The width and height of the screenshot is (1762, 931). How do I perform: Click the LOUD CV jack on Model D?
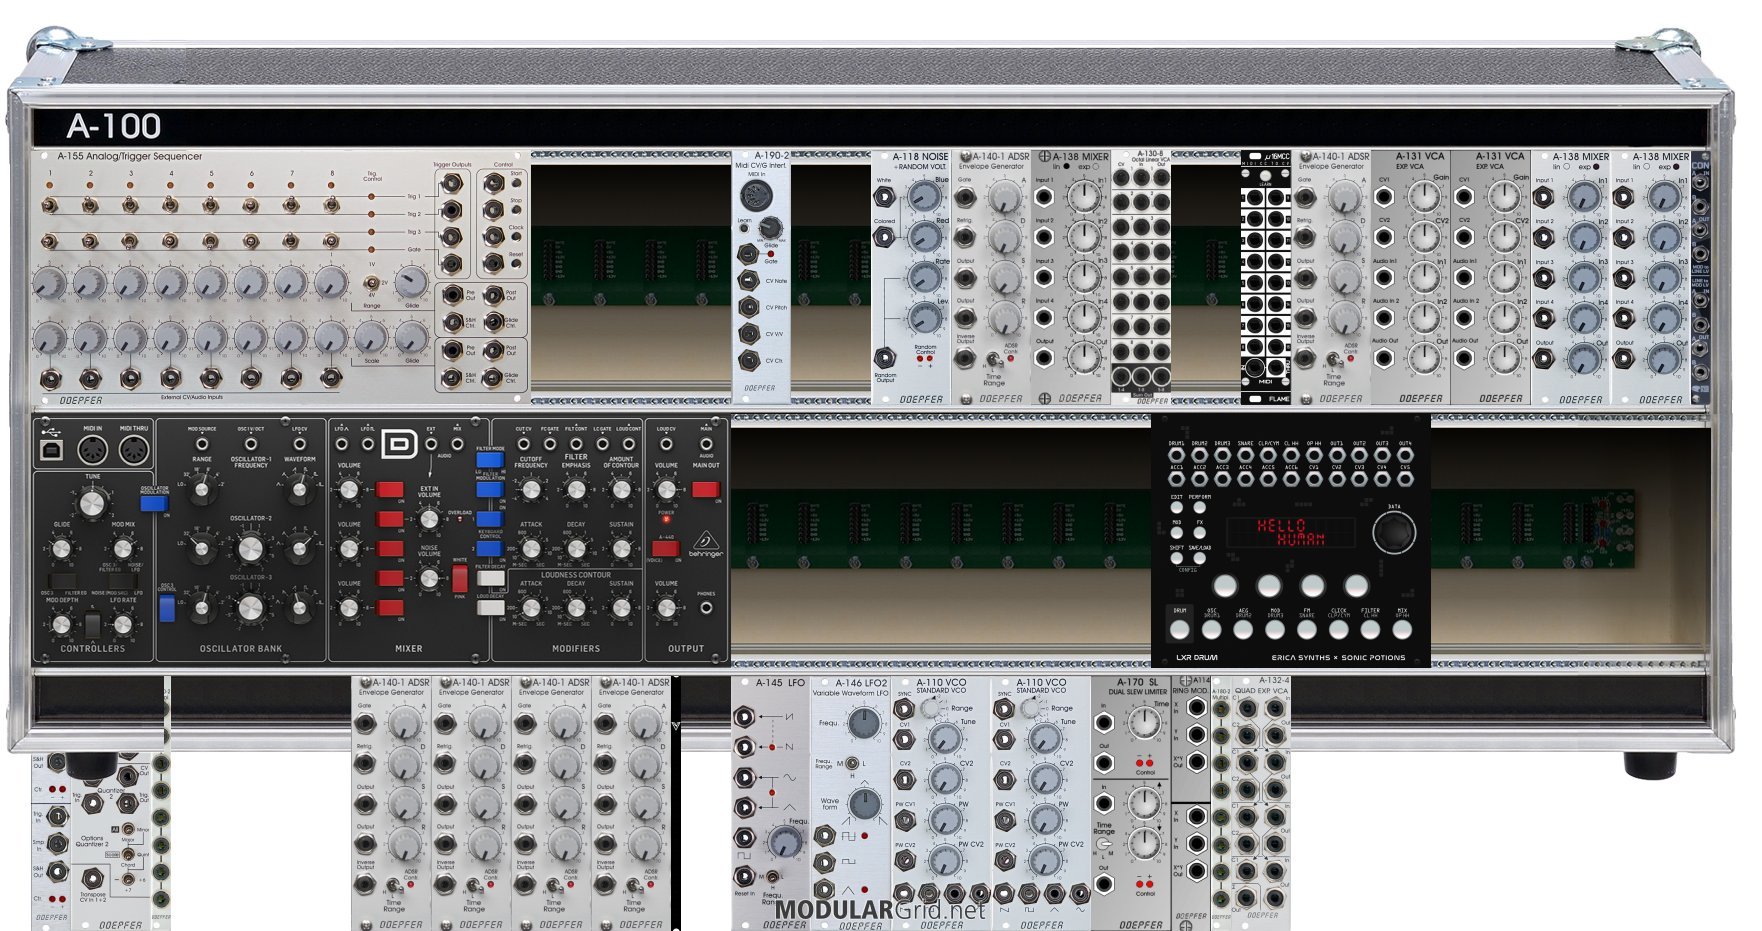coord(666,443)
